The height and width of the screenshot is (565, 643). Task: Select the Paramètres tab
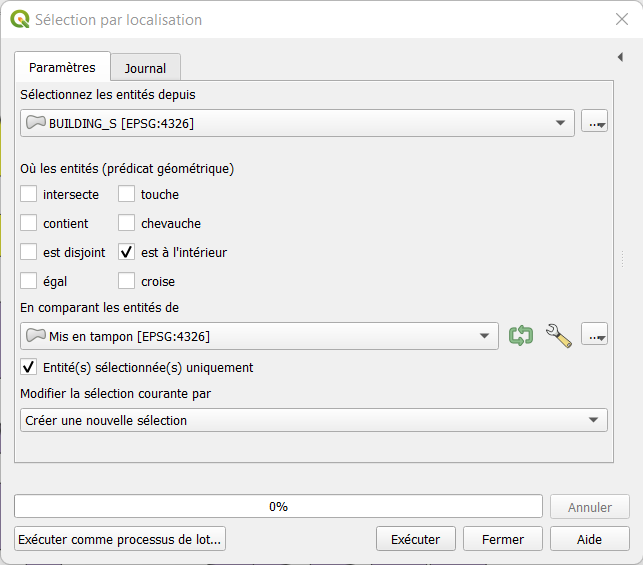point(62,67)
